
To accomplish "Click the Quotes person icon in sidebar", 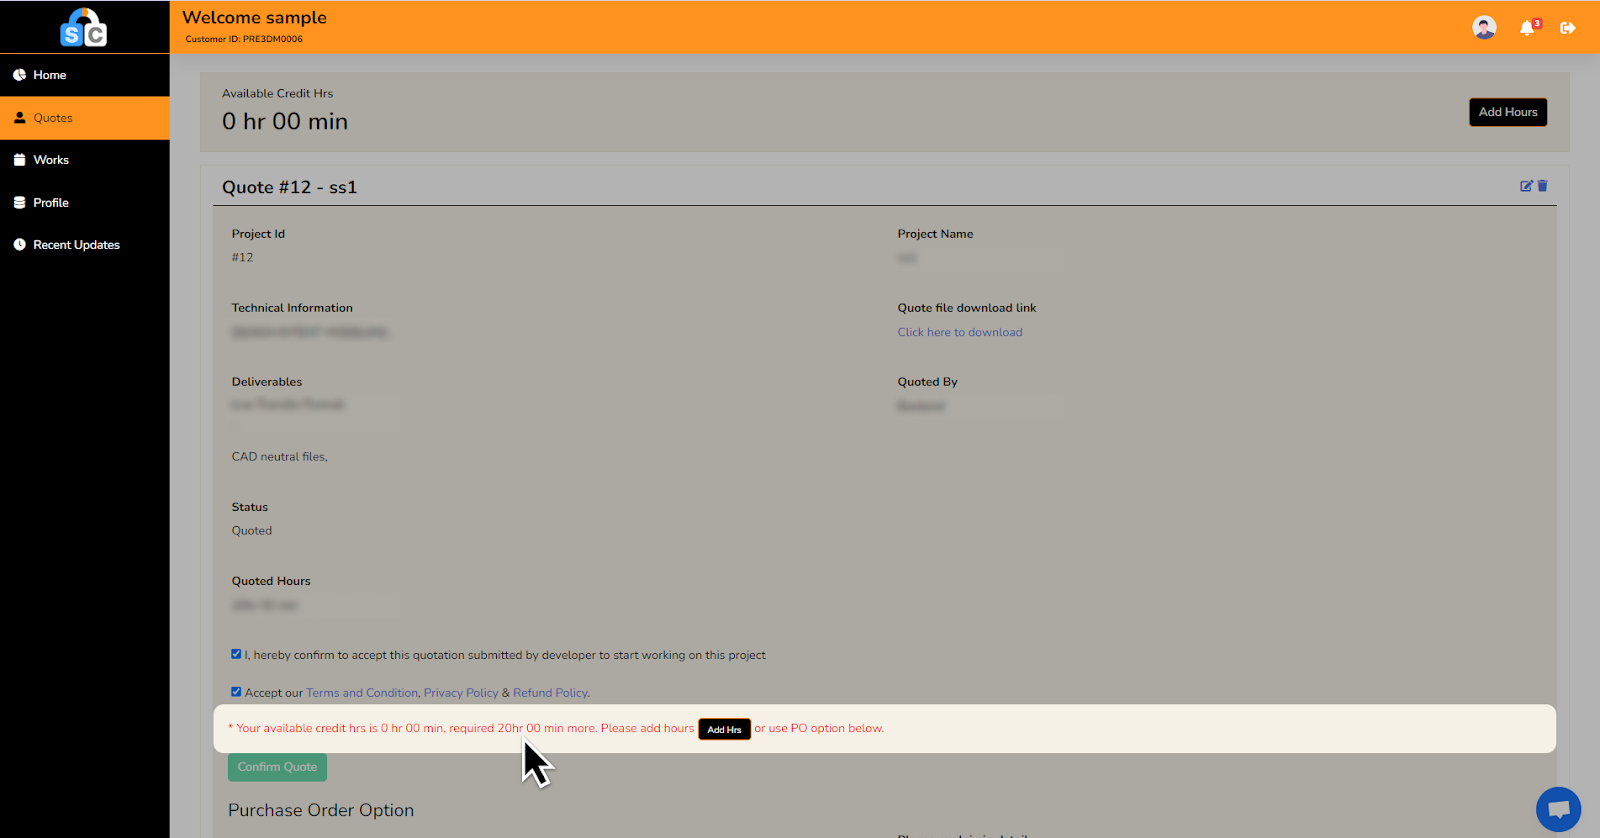I will tap(19, 117).
